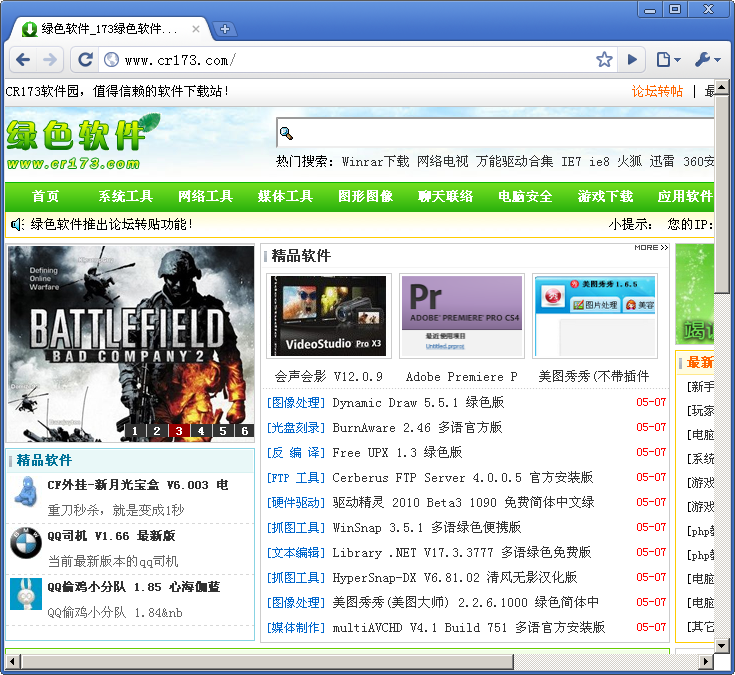Open the VideoStudio Pro X3 thumbnail
735x675 pixels.
[x=329, y=316]
